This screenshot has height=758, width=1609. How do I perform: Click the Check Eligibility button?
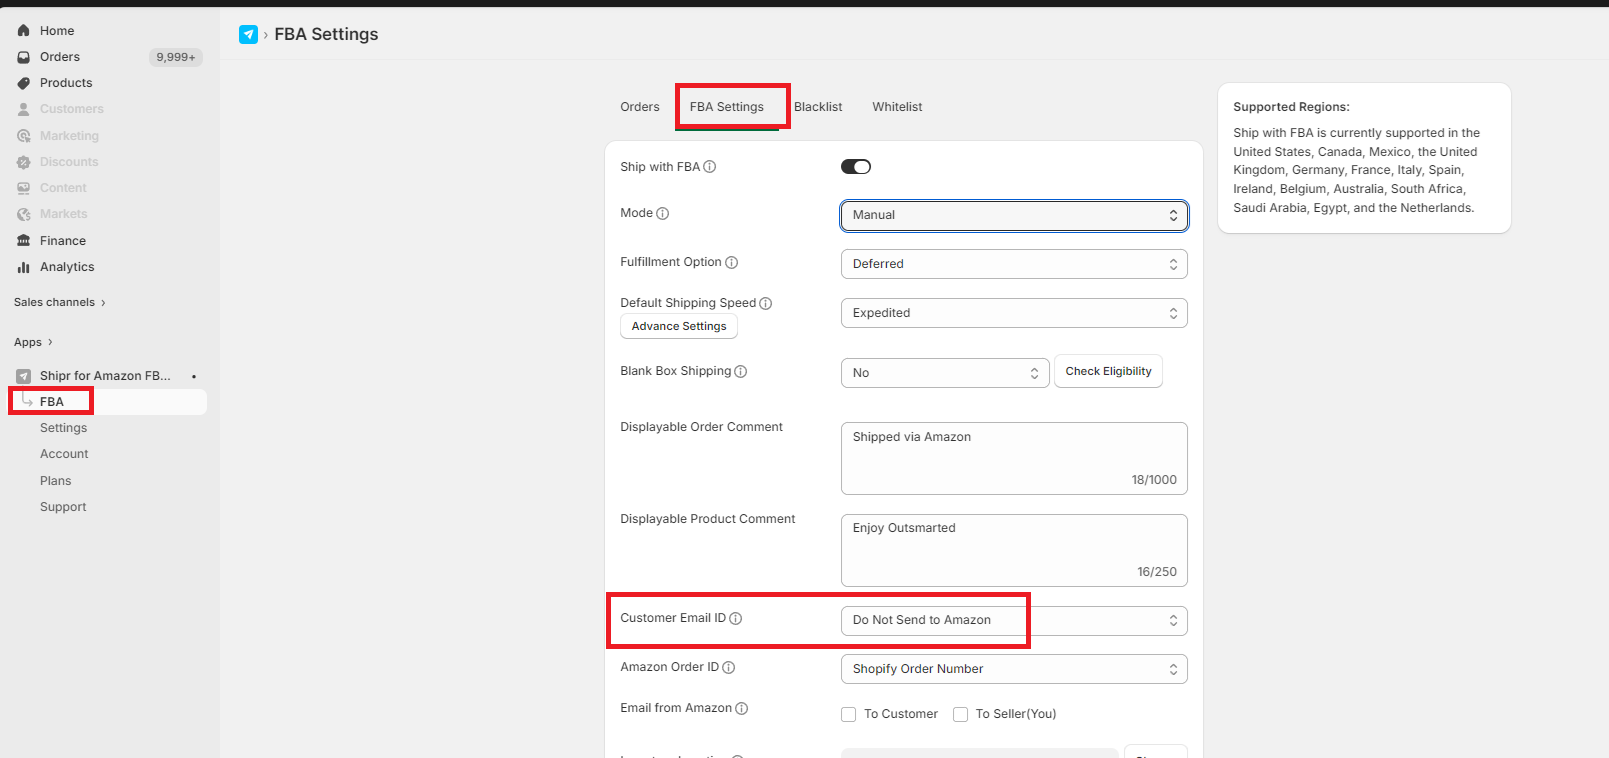(1108, 371)
